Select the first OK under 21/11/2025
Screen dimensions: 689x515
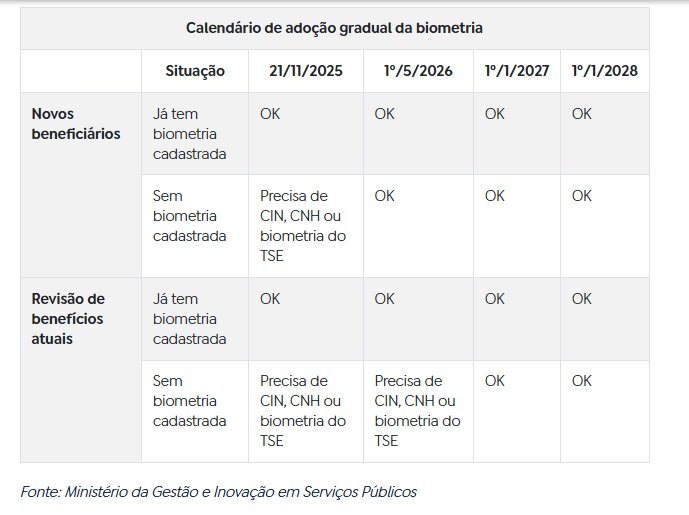270,114
